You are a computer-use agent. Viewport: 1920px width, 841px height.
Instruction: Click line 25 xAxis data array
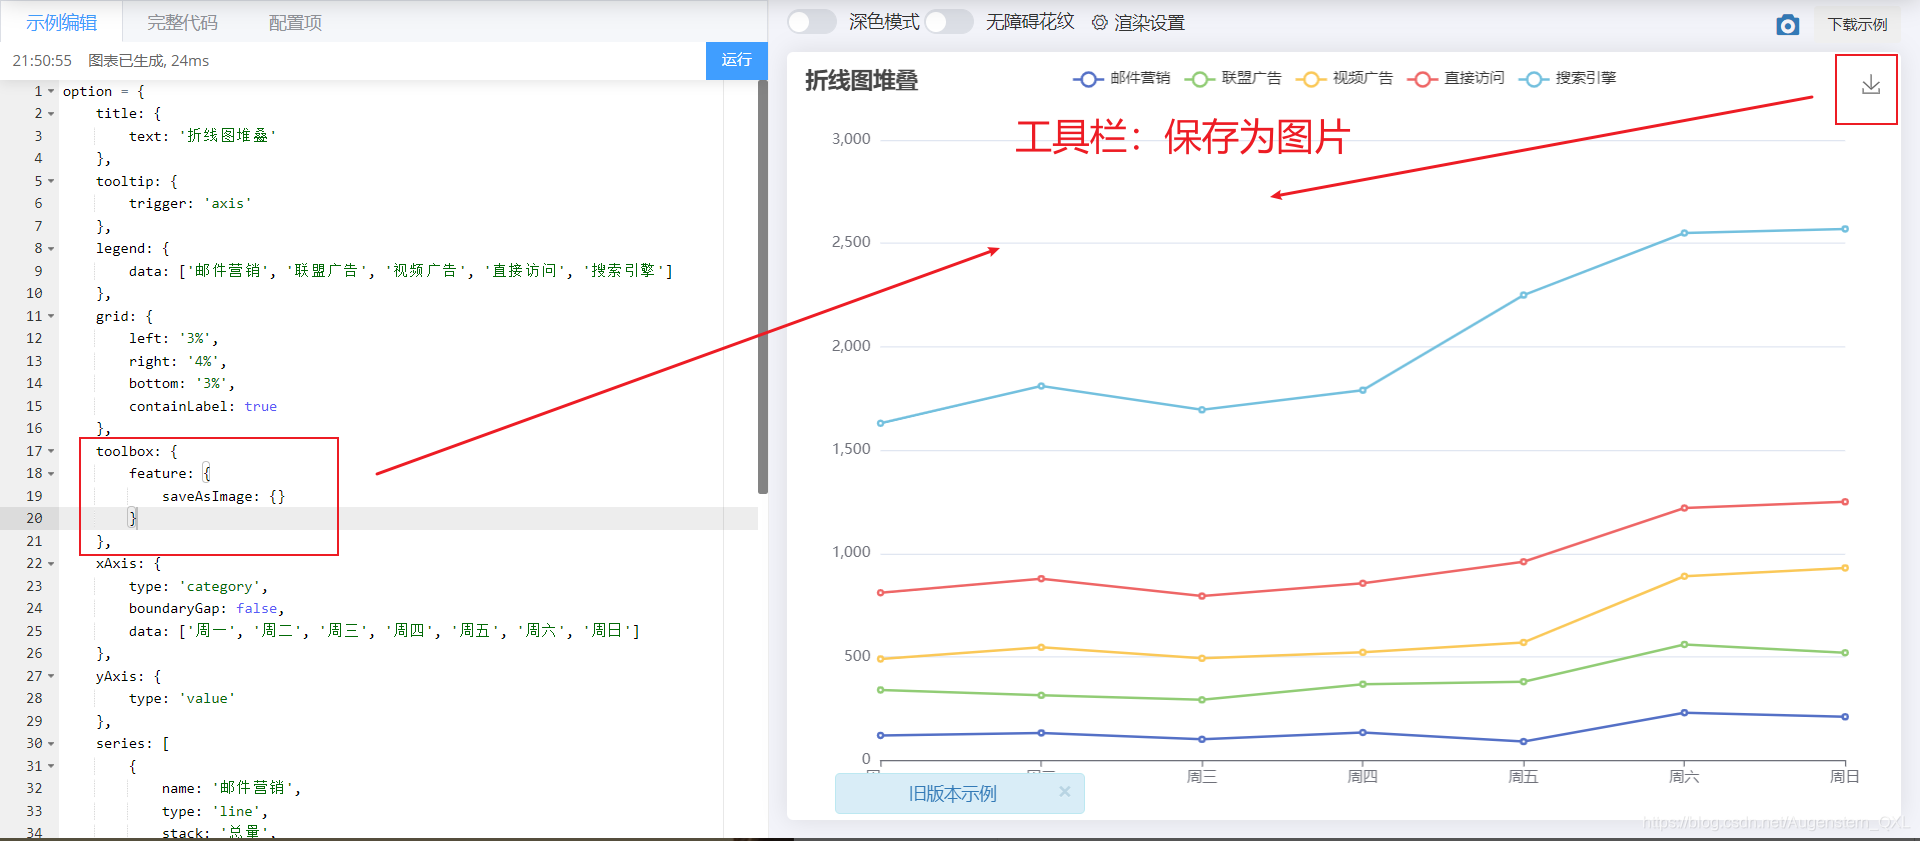pos(384,631)
